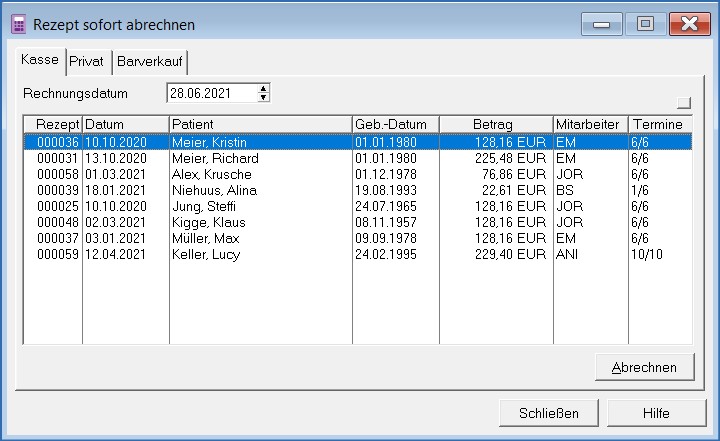Select row for Meier, Richard
The width and height of the screenshot is (720, 441).
[x=358, y=158]
